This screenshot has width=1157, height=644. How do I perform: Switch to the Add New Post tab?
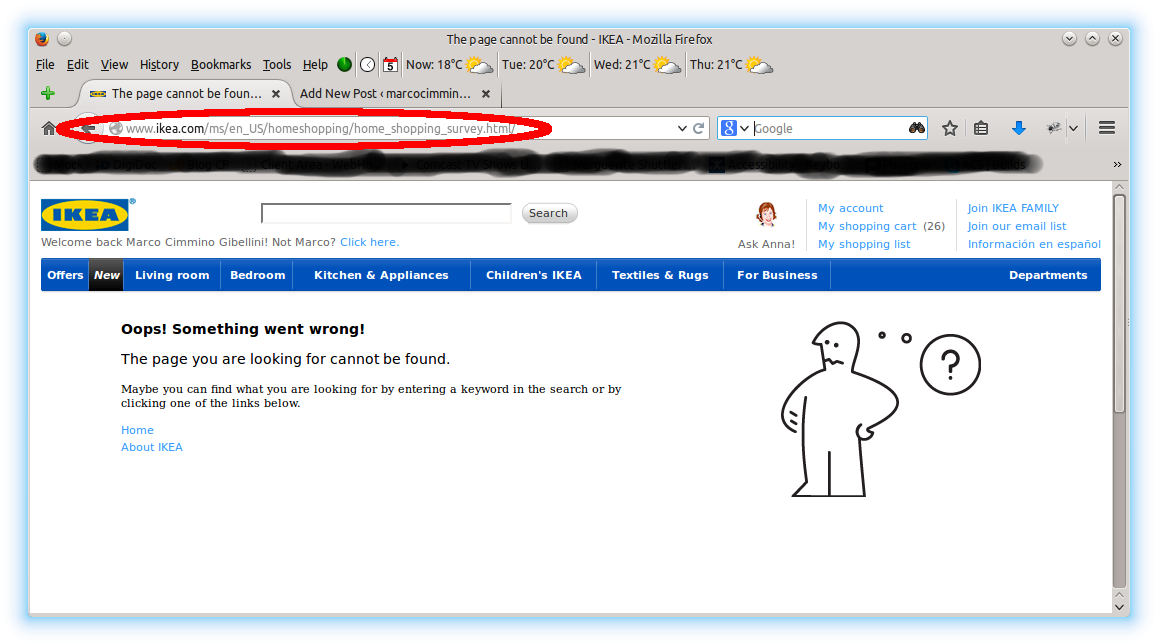pos(385,93)
